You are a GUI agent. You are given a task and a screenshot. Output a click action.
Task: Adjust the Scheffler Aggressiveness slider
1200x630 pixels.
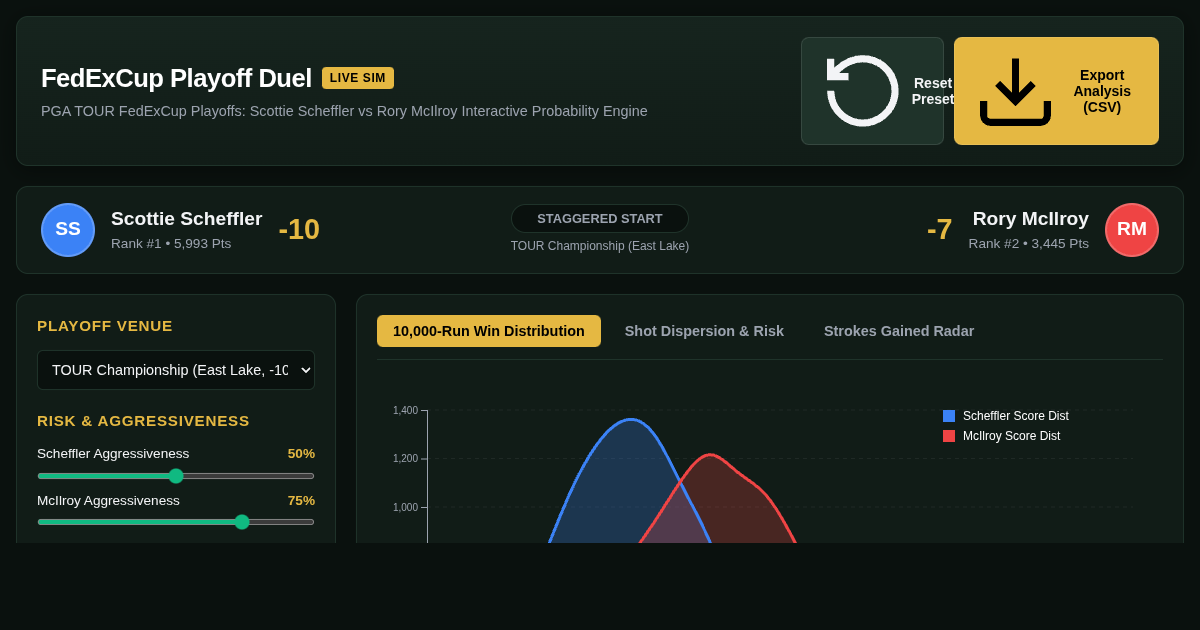pyautogui.click(x=176, y=476)
